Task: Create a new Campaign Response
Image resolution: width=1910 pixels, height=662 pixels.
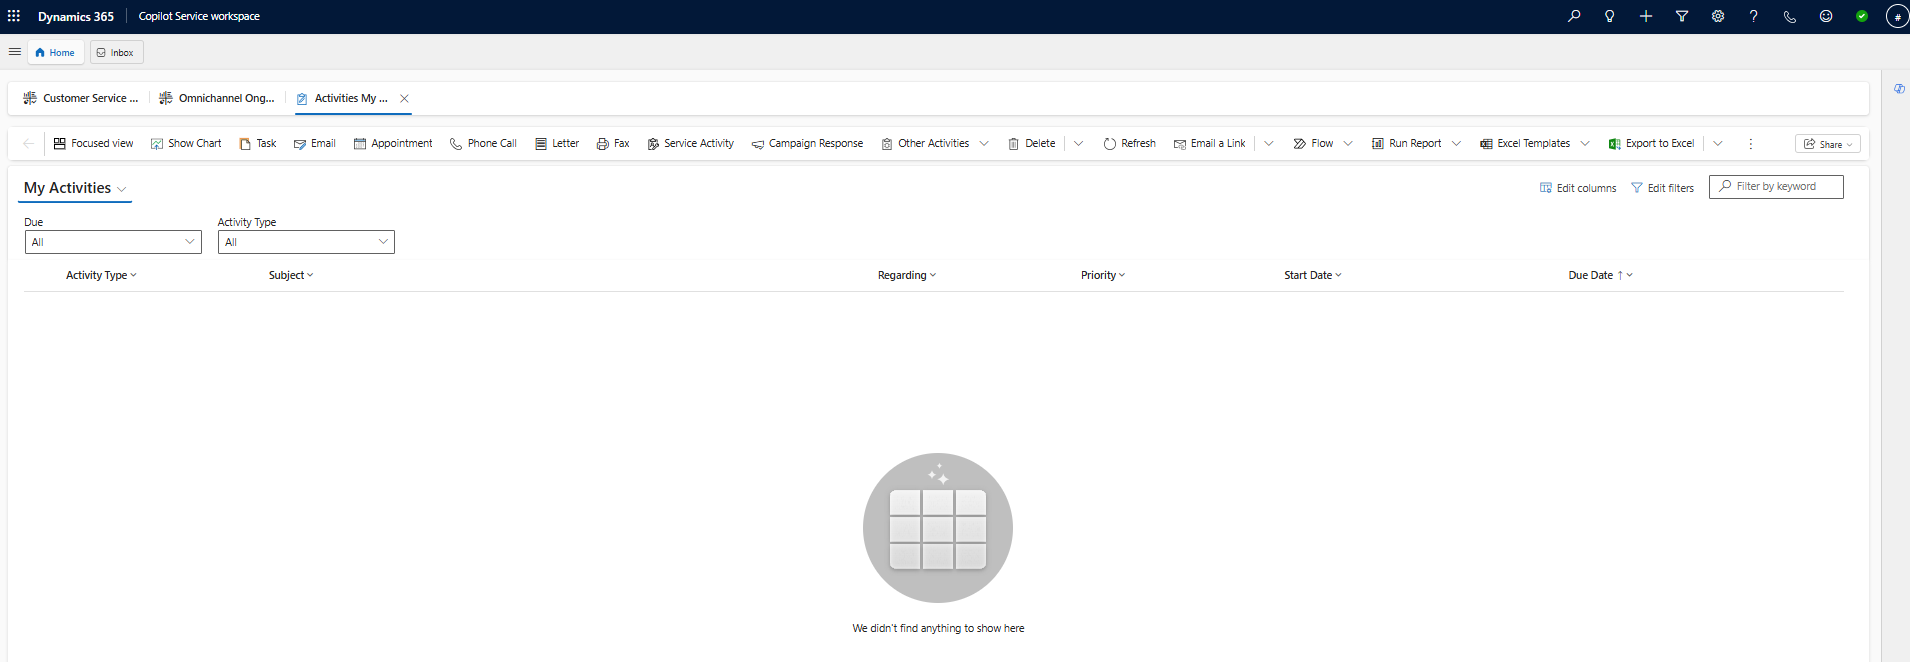Action: click(807, 144)
